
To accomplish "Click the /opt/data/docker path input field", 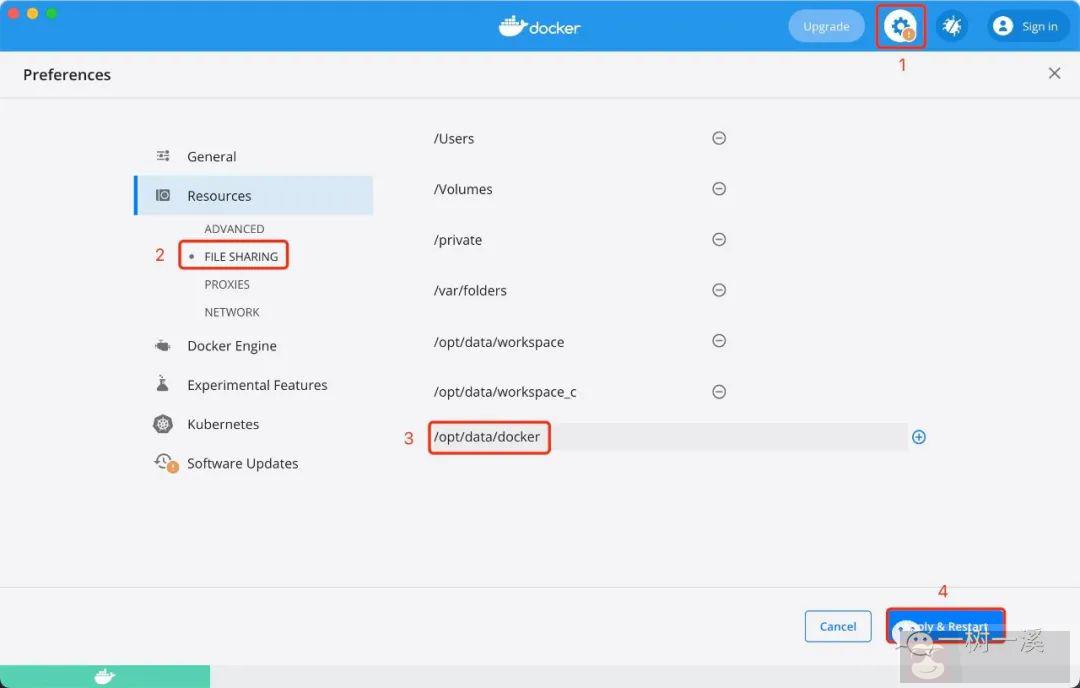I will pos(489,437).
